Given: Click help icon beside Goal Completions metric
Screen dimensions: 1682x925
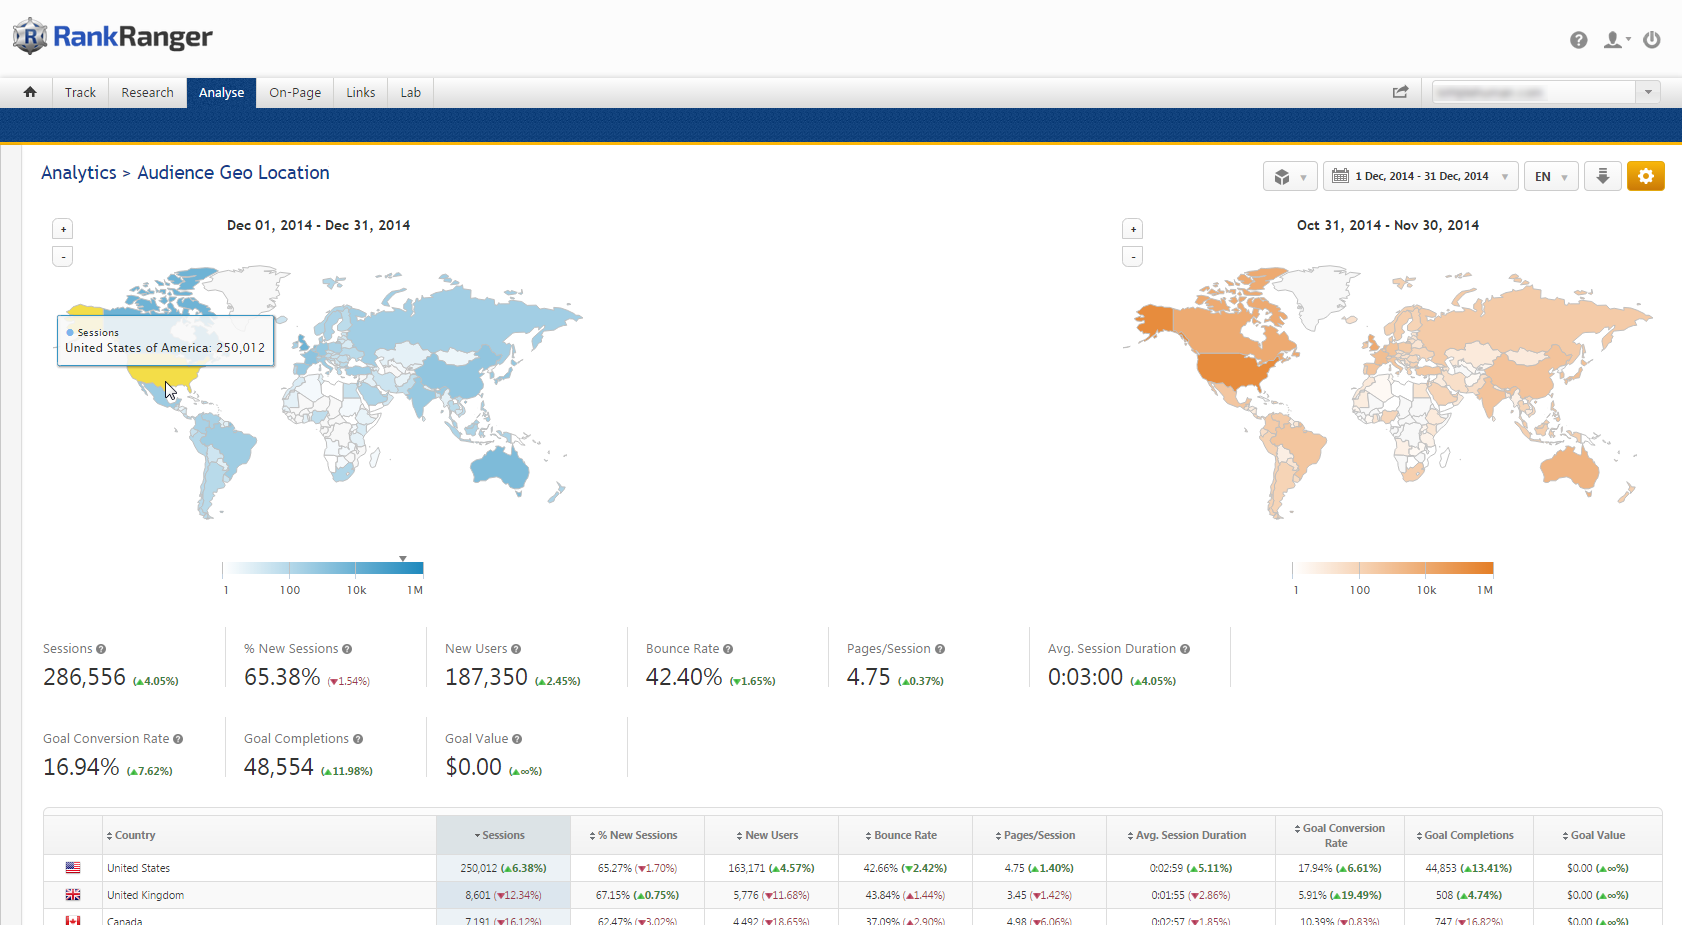Looking at the screenshot, I should tap(358, 739).
